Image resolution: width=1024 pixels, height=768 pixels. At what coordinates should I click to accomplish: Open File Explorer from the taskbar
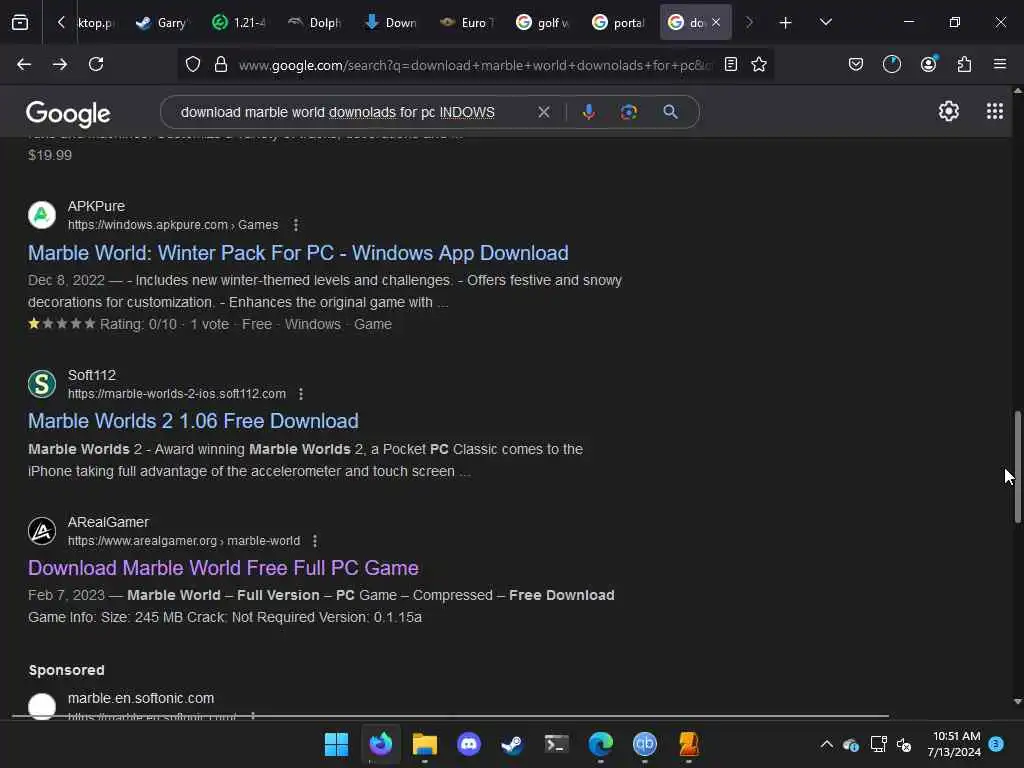(x=424, y=744)
